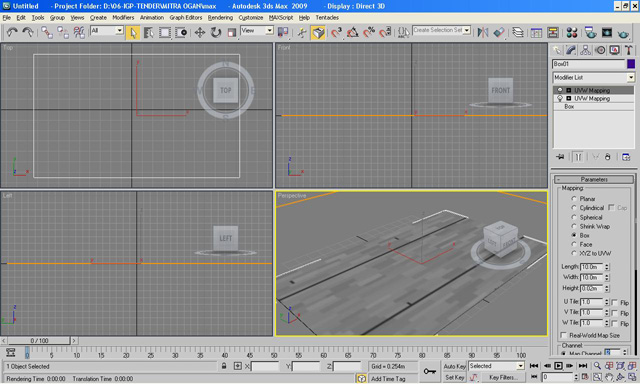
Task: Click the Unlink Selection icon
Action: (x=63, y=32)
